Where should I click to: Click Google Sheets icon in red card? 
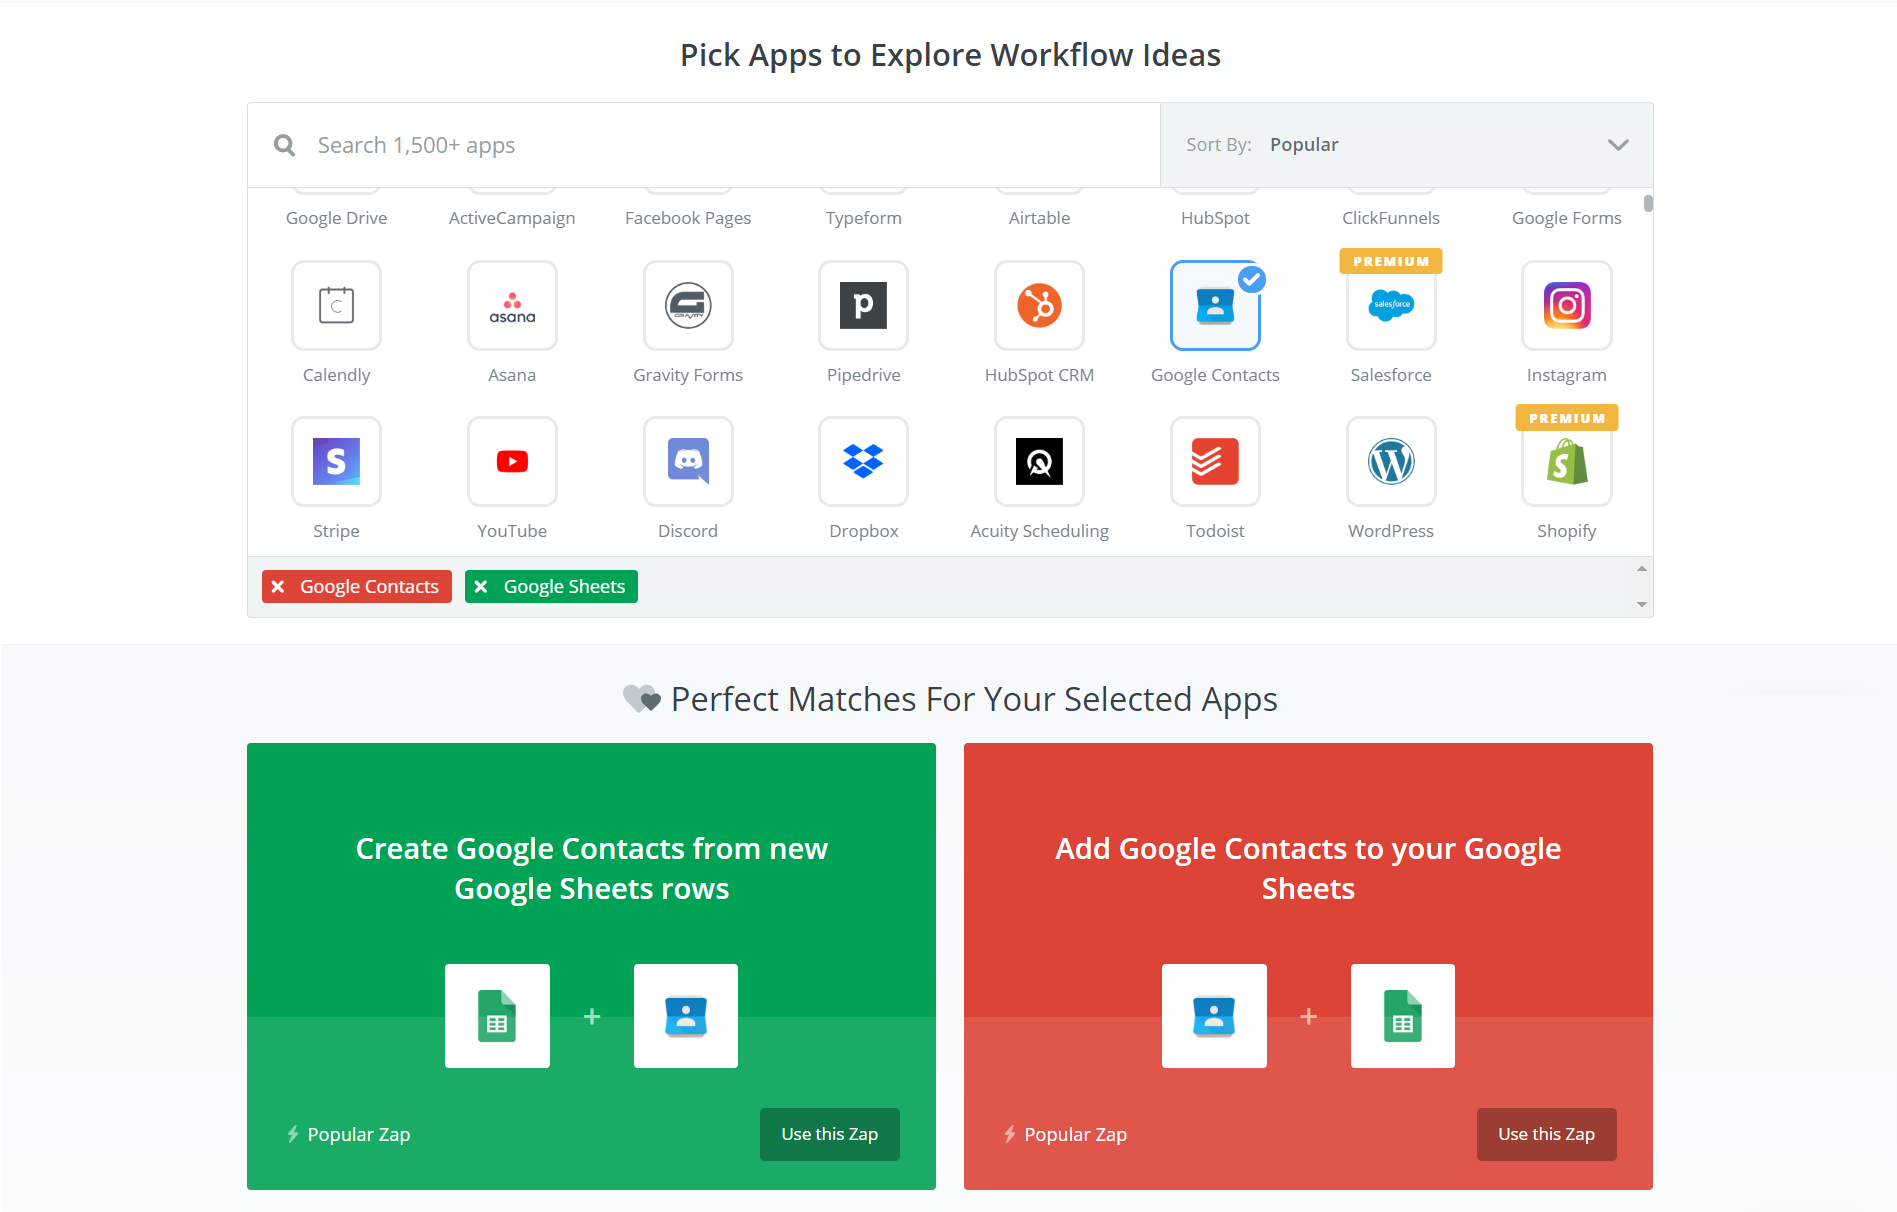1403,1016
